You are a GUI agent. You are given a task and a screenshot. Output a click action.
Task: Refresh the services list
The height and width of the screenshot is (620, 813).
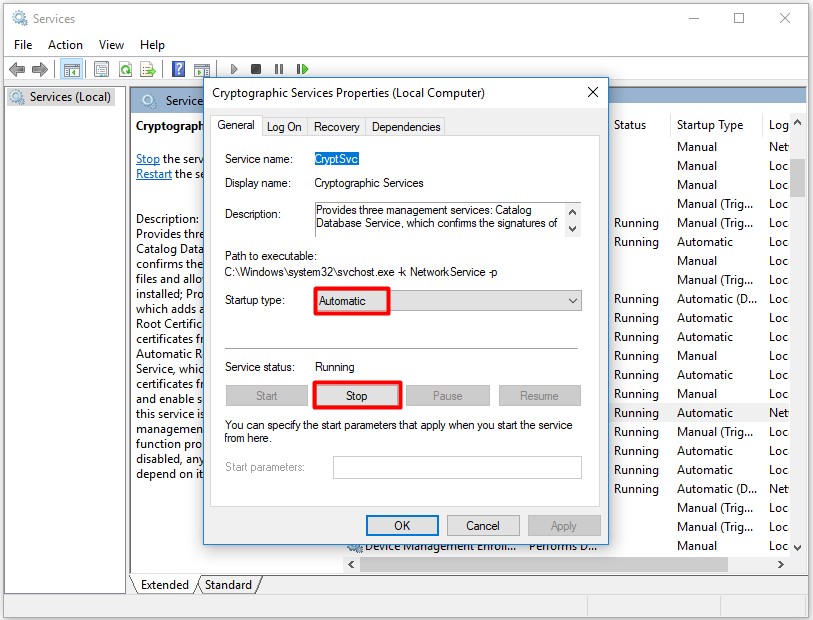[124, 68]
